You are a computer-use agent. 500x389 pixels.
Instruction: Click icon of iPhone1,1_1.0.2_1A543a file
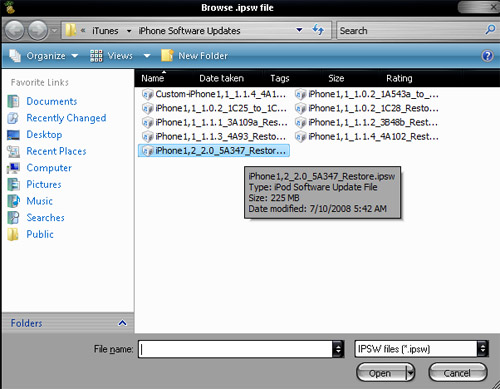[x=300, y=95]
